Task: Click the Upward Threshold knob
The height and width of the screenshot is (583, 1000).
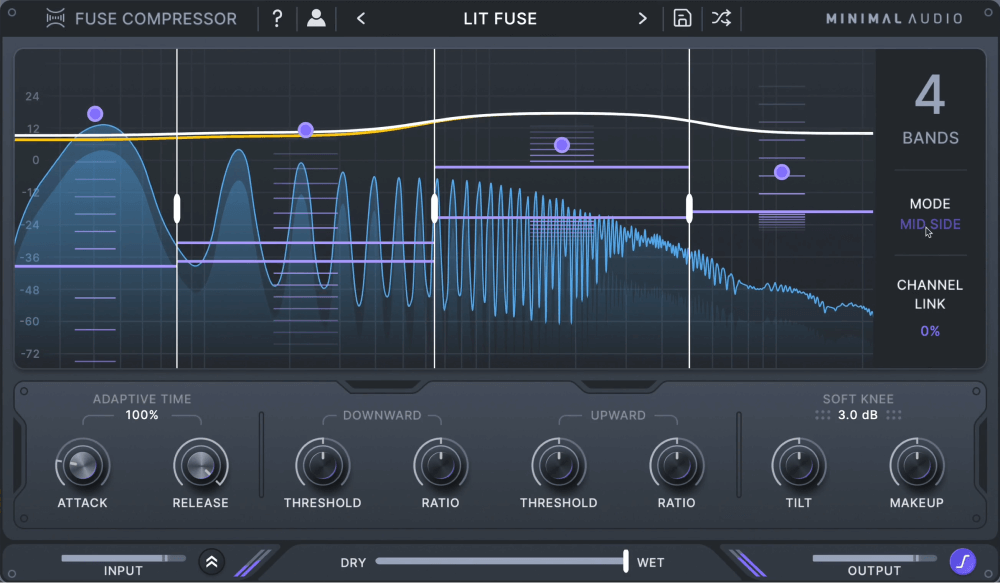Action: [x=559, y=466]
